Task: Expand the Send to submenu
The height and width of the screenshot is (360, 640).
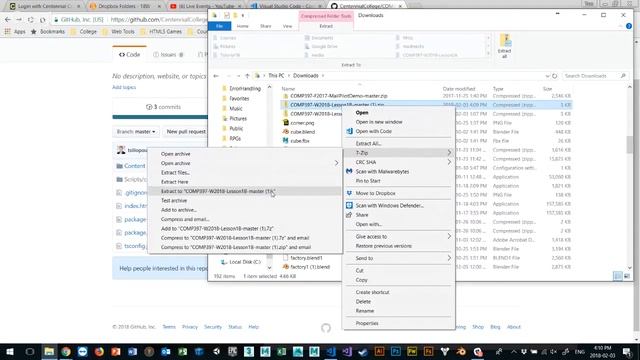Action: coord(449,258)
